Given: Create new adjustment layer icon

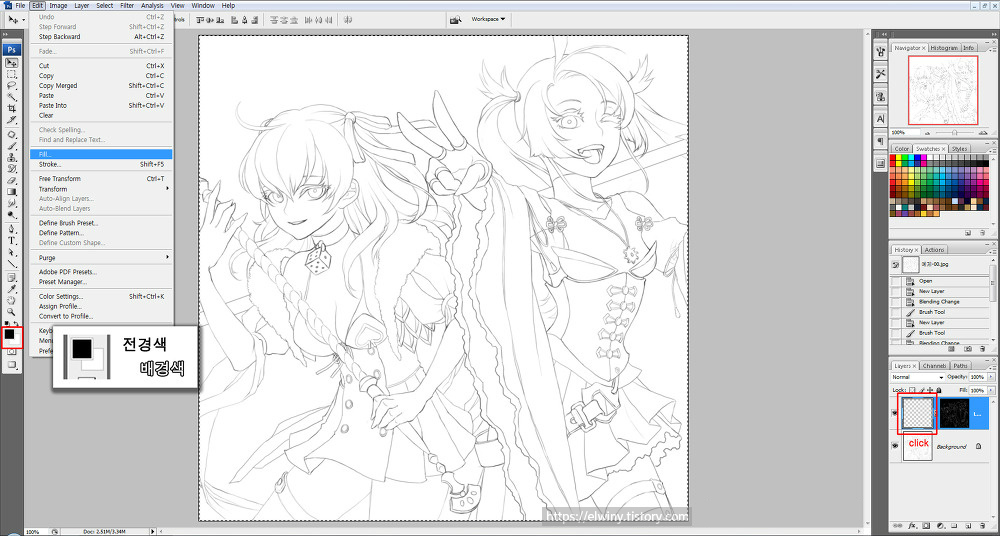Looking at the screenshot, I should (x=940, y=526).
